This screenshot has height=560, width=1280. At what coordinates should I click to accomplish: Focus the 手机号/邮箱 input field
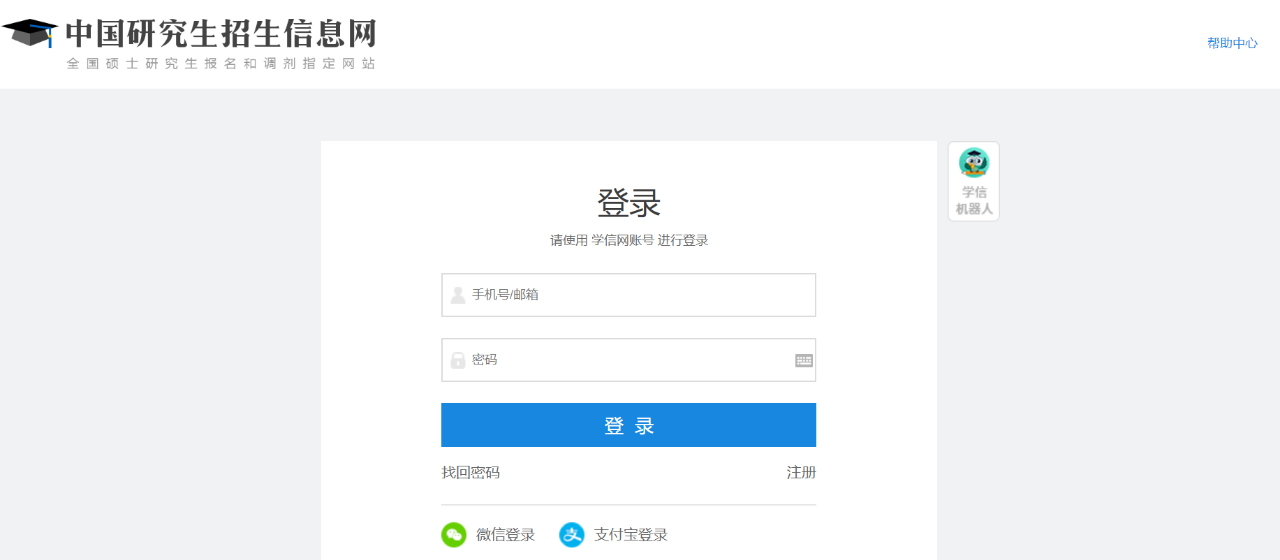(640, 295)
